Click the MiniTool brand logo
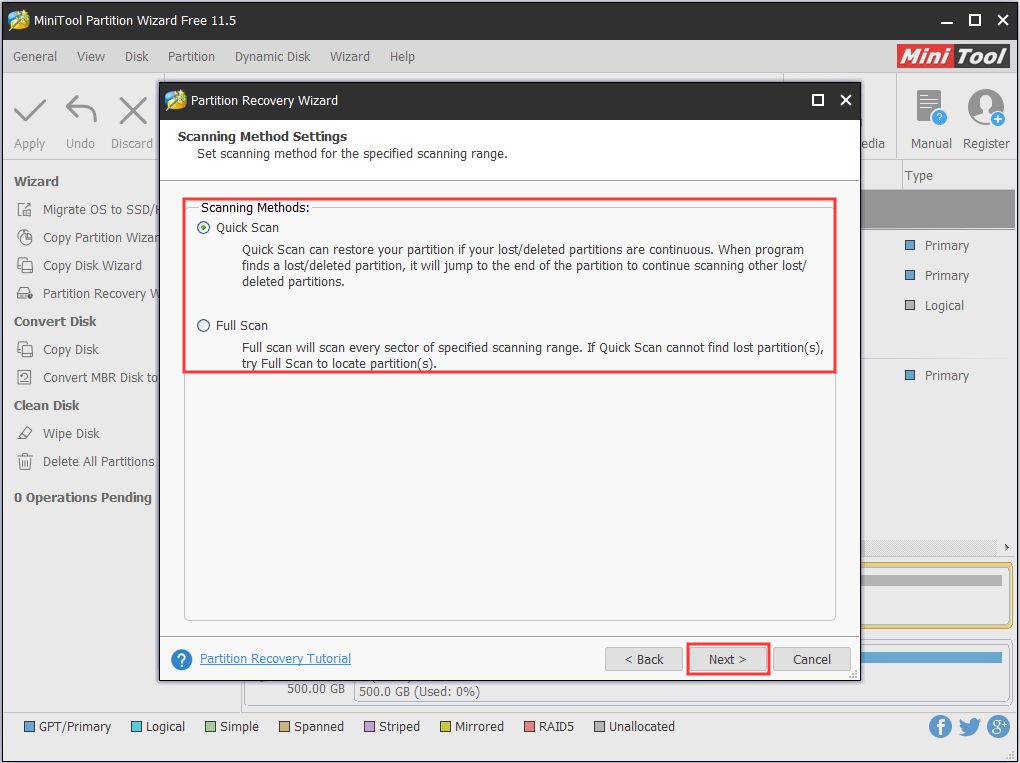1020x763 pixels. pyautogui.click(x=953, y=57)
